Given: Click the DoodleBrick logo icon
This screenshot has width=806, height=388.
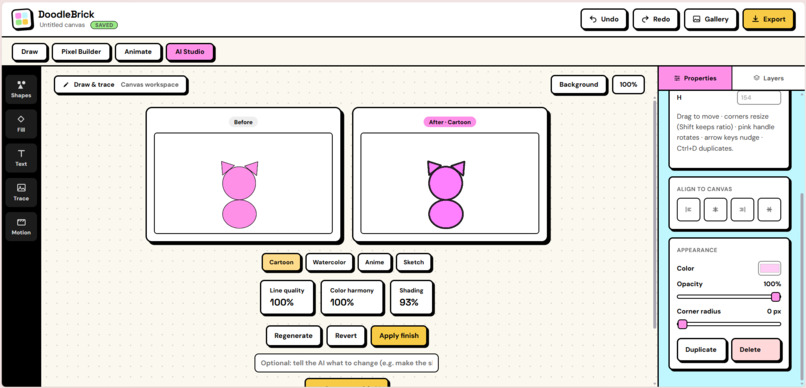Looking at the screenshot, I should [x=22, y=19].
